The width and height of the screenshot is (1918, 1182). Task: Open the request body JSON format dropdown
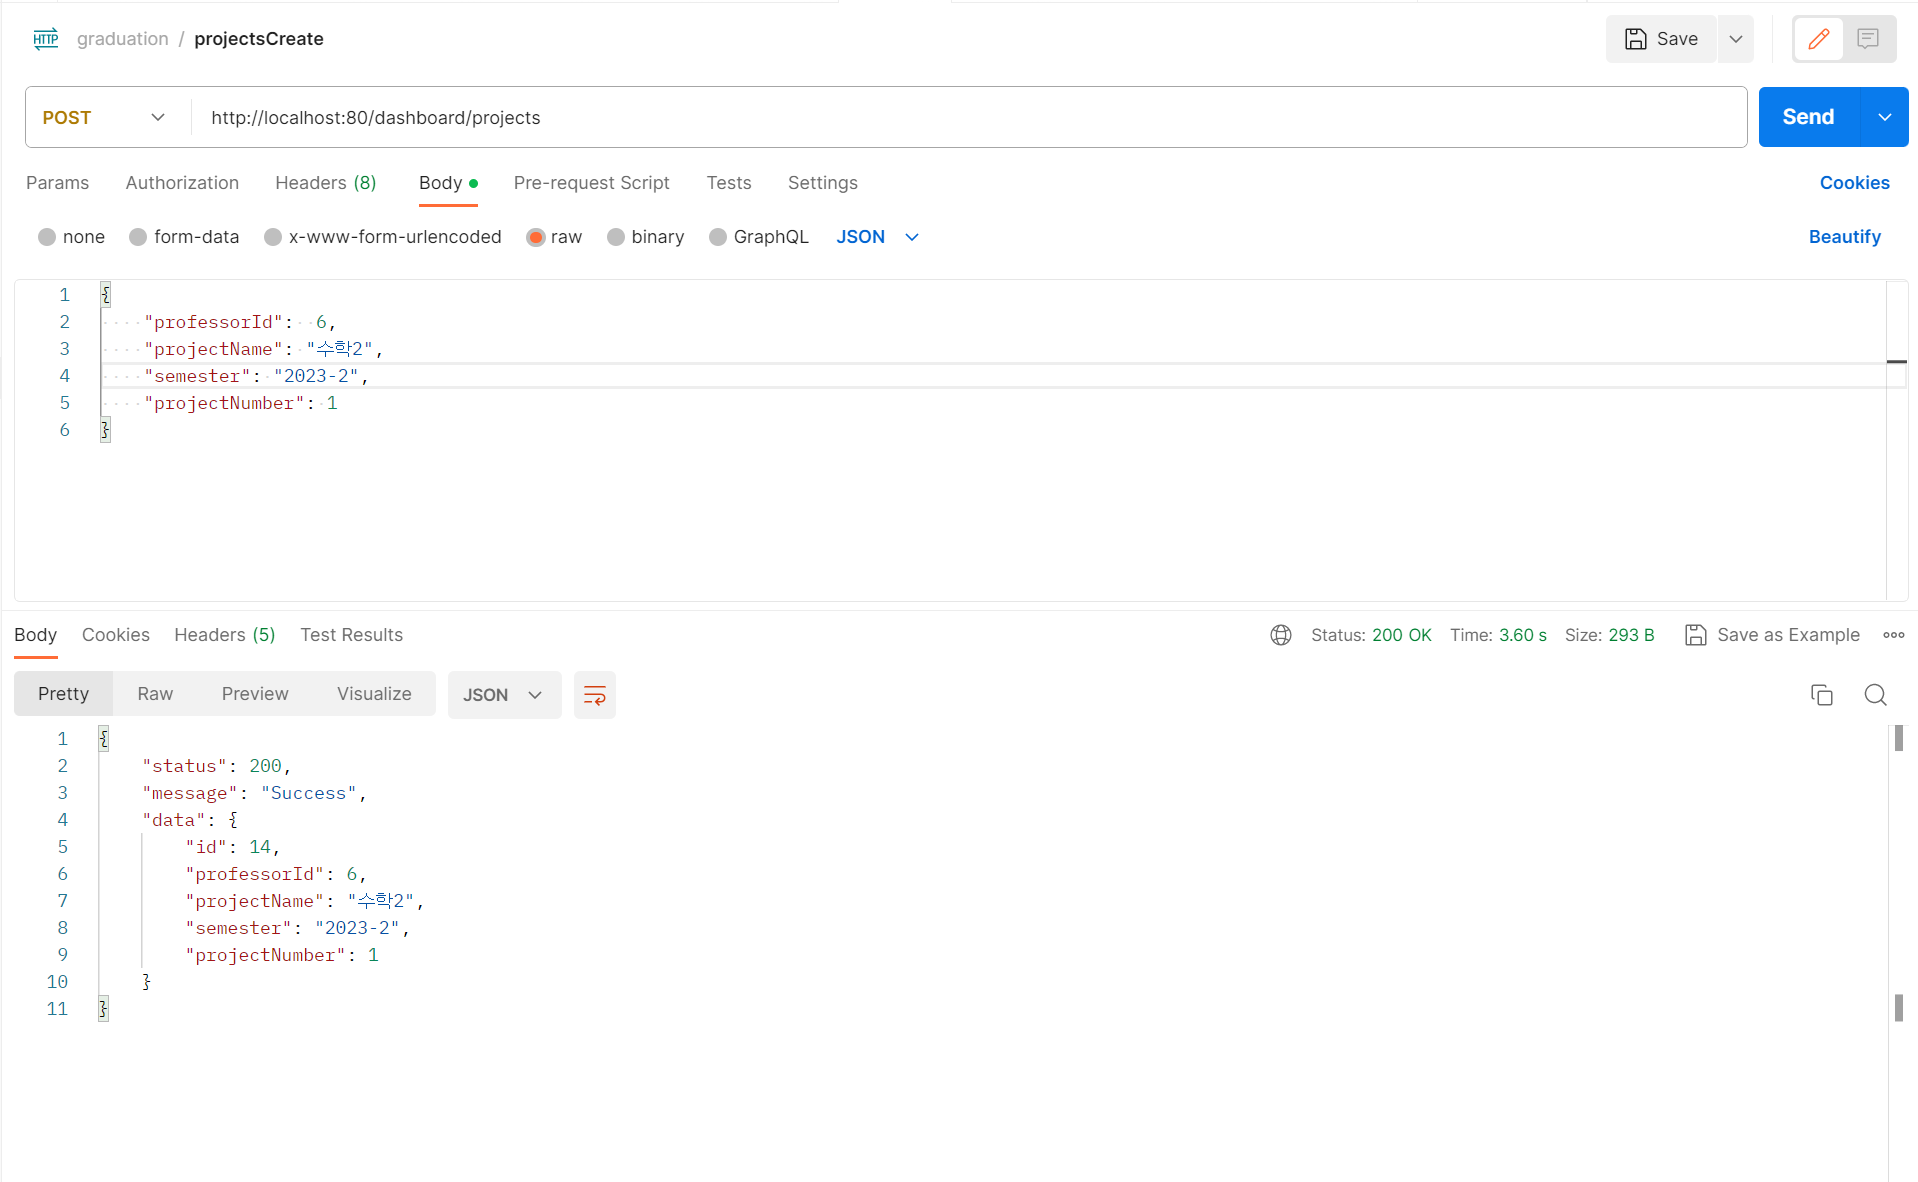click(878, 237)
